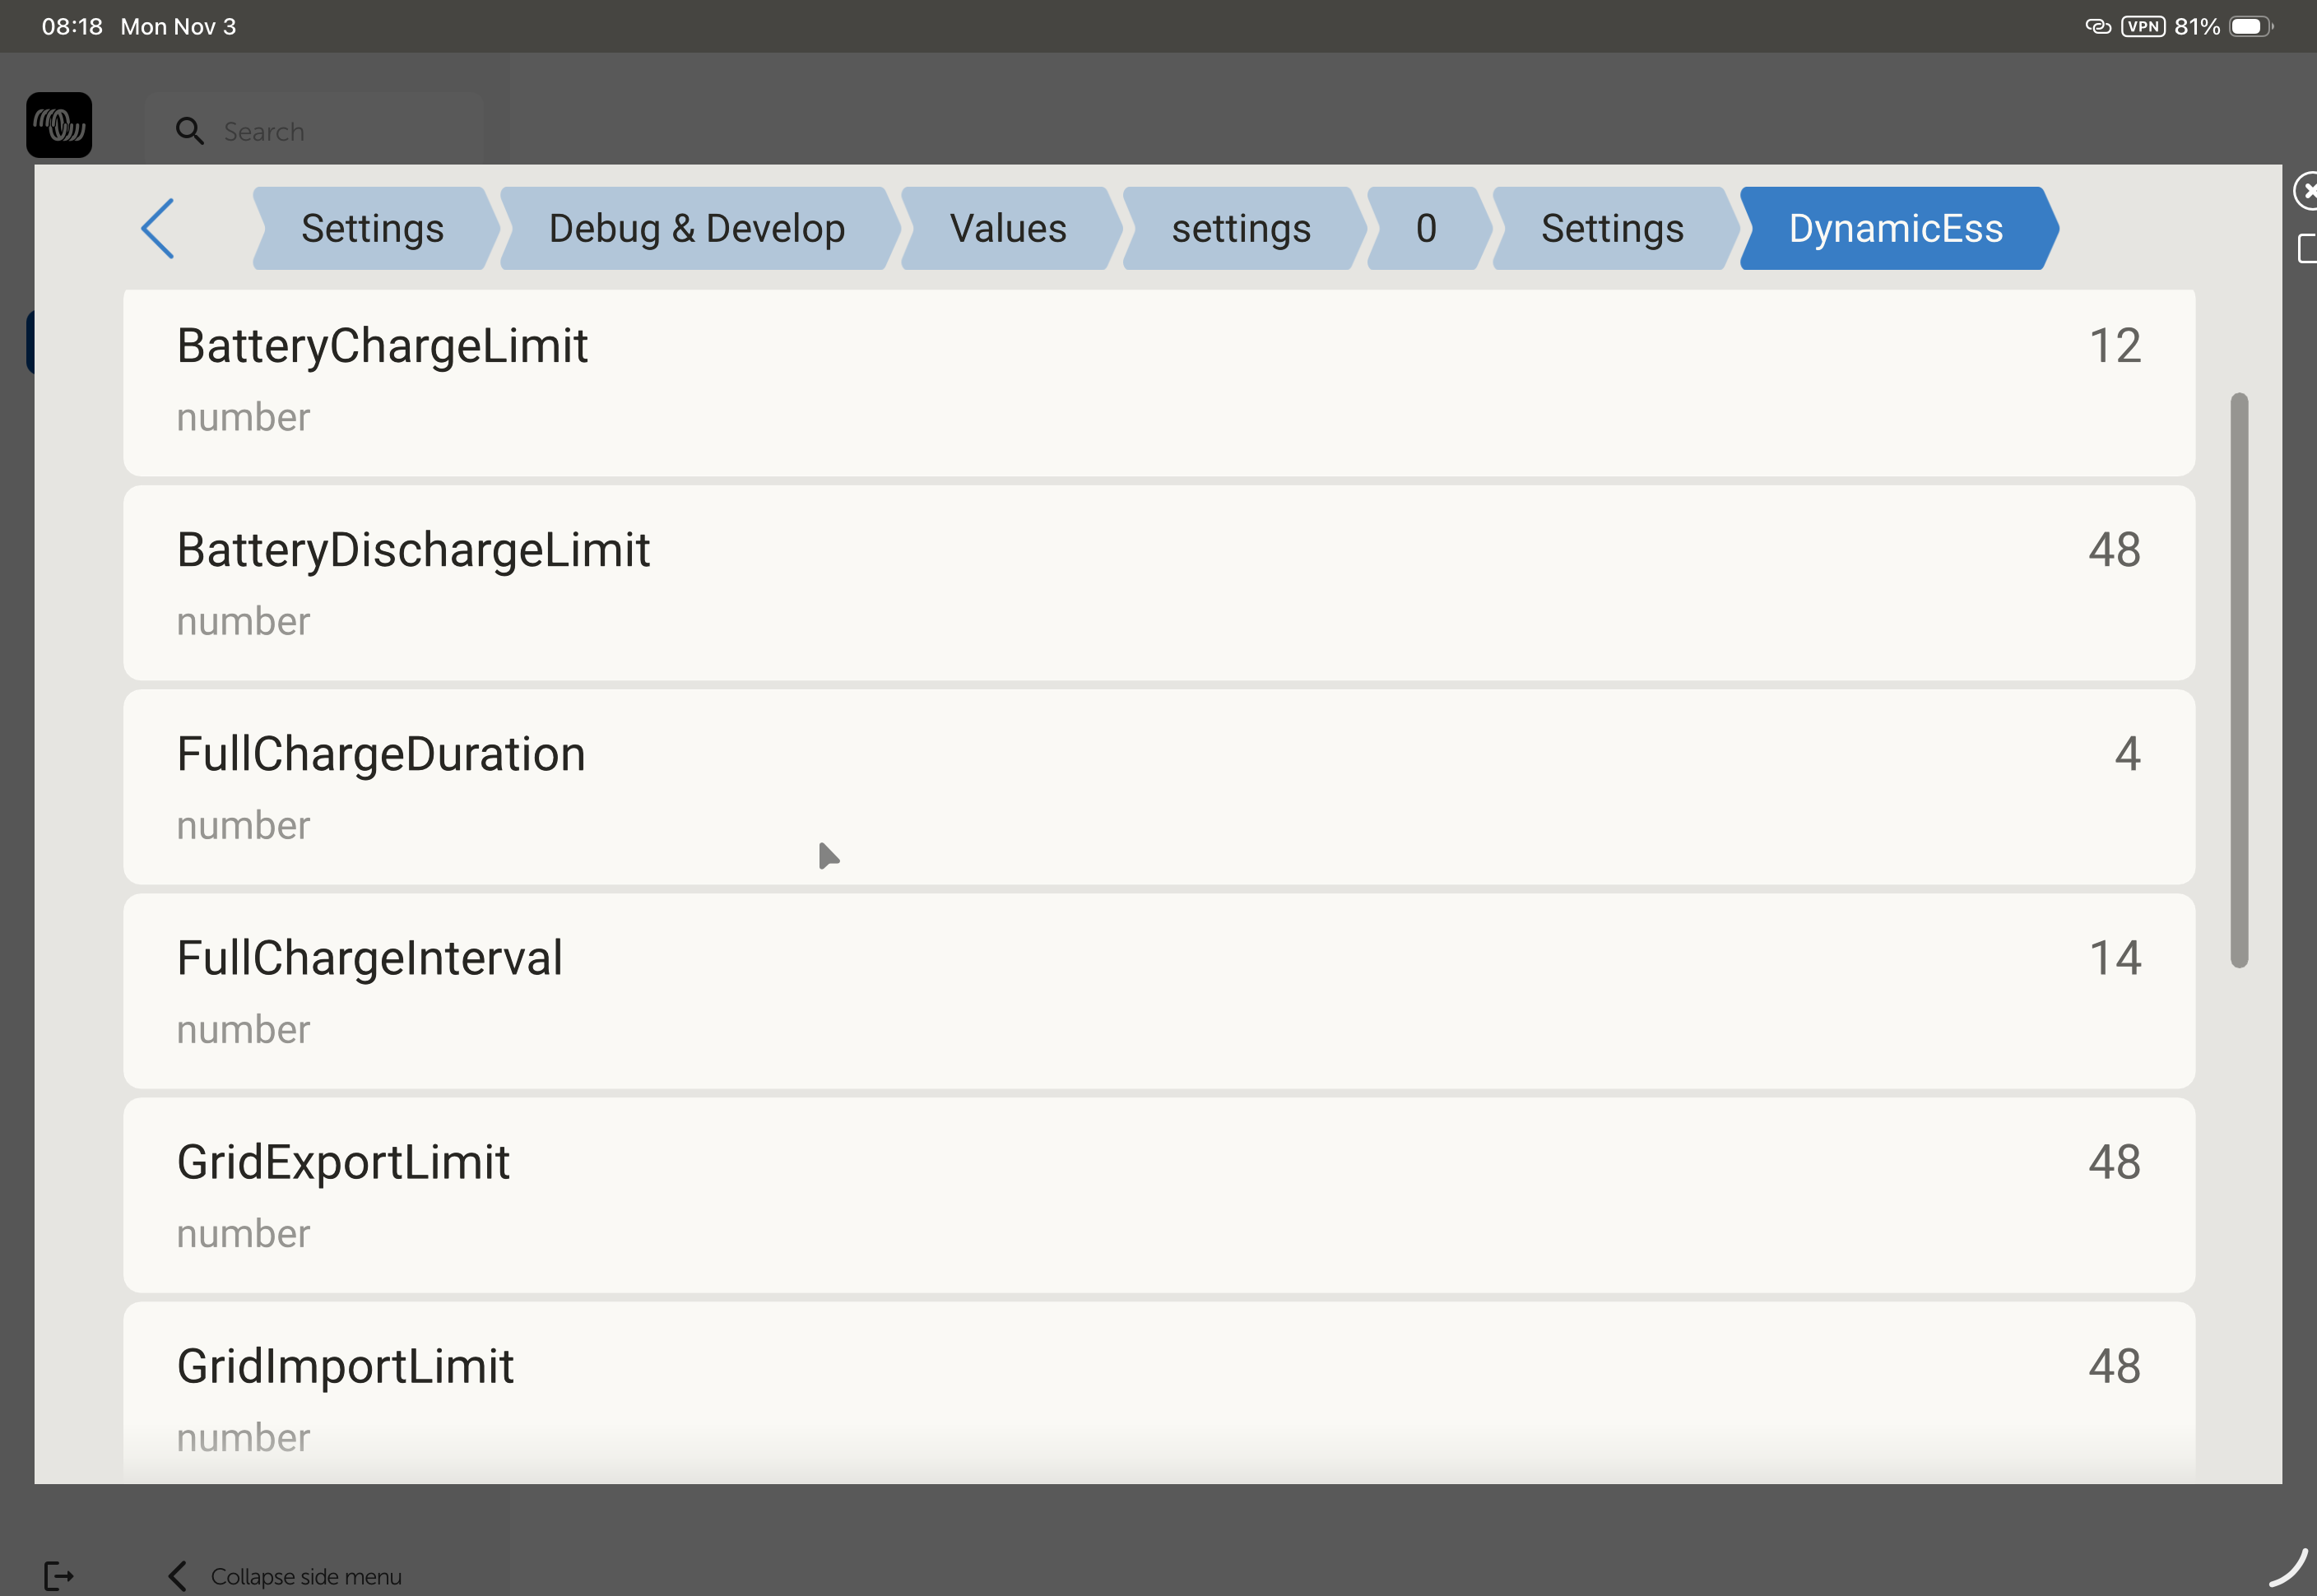Click the Victron logo icon
This screenshot has height=1596, width=2317.
click(x=59, y=126)
